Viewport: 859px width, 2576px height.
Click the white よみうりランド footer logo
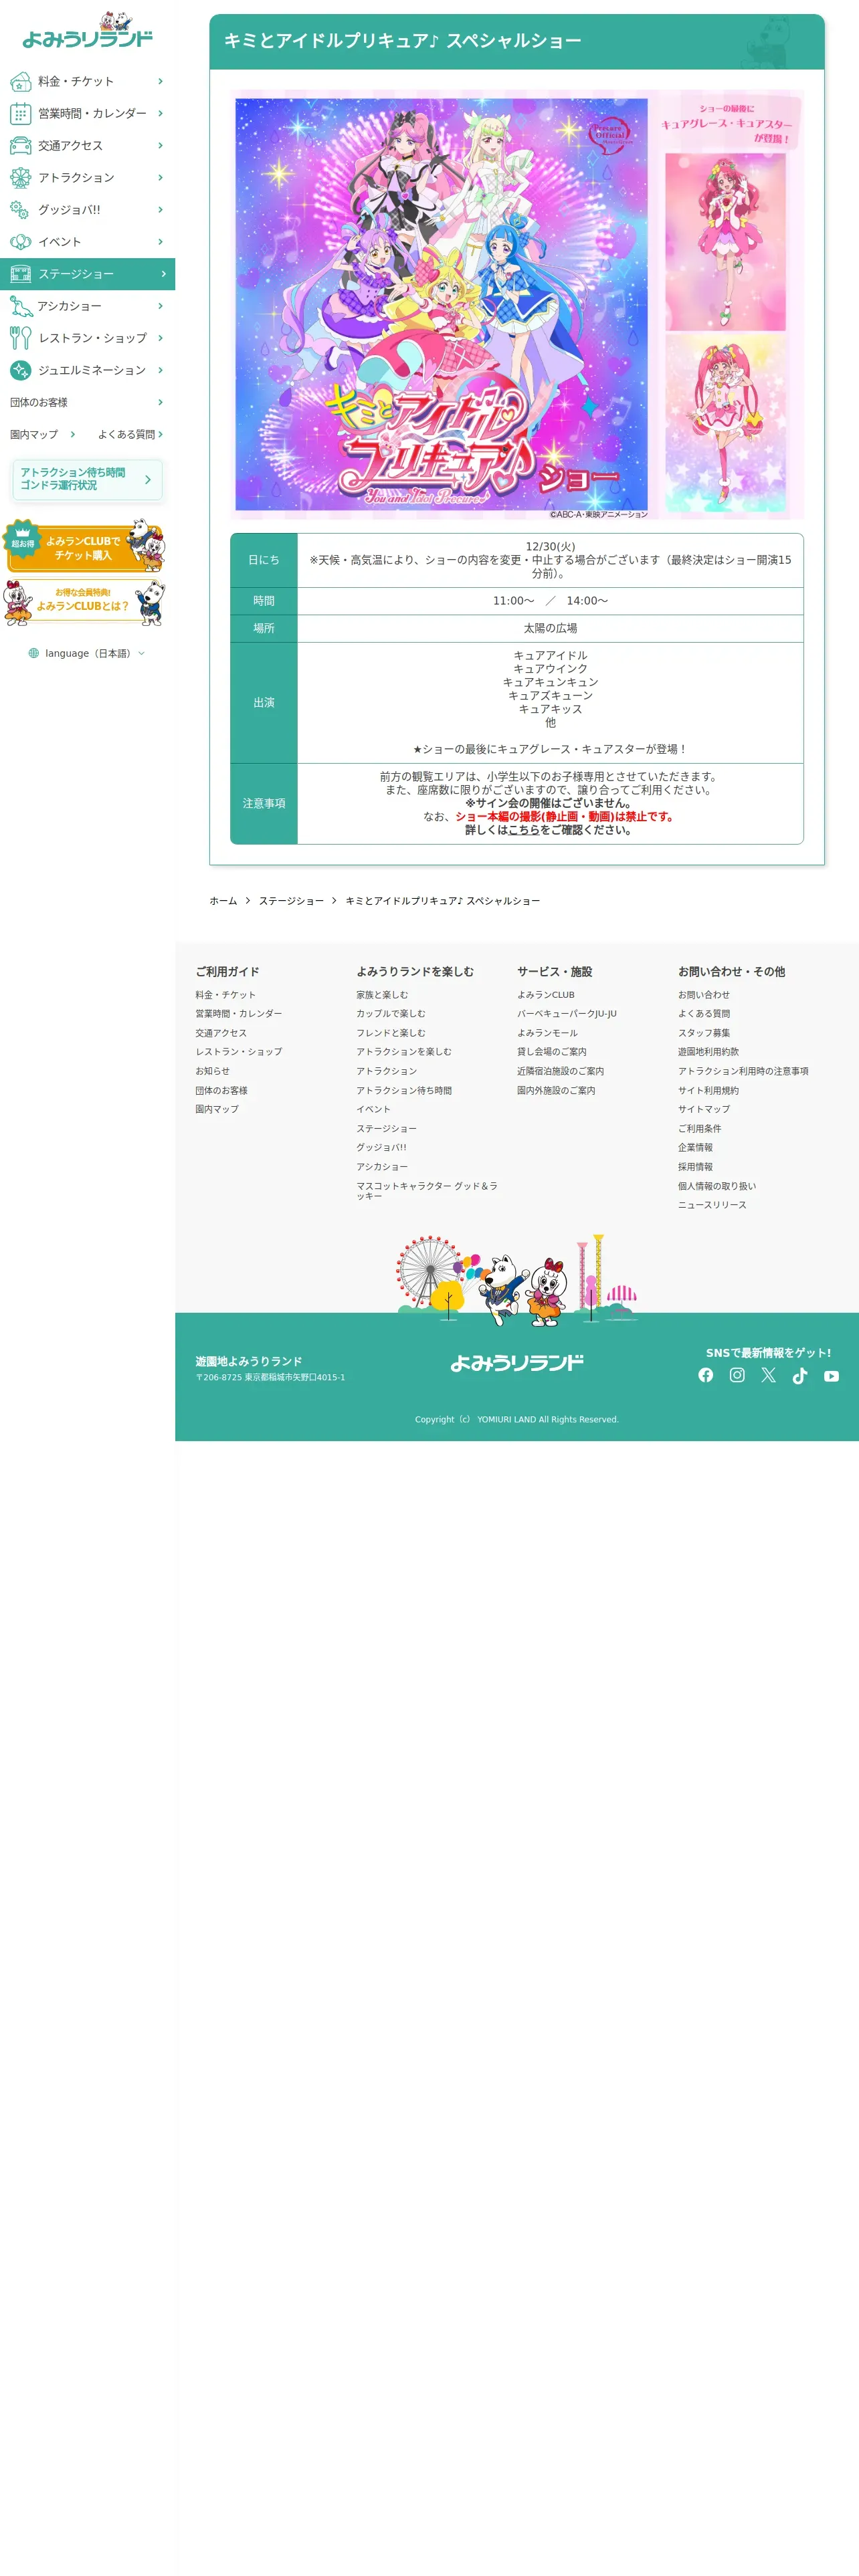(x=517, y=1362)
